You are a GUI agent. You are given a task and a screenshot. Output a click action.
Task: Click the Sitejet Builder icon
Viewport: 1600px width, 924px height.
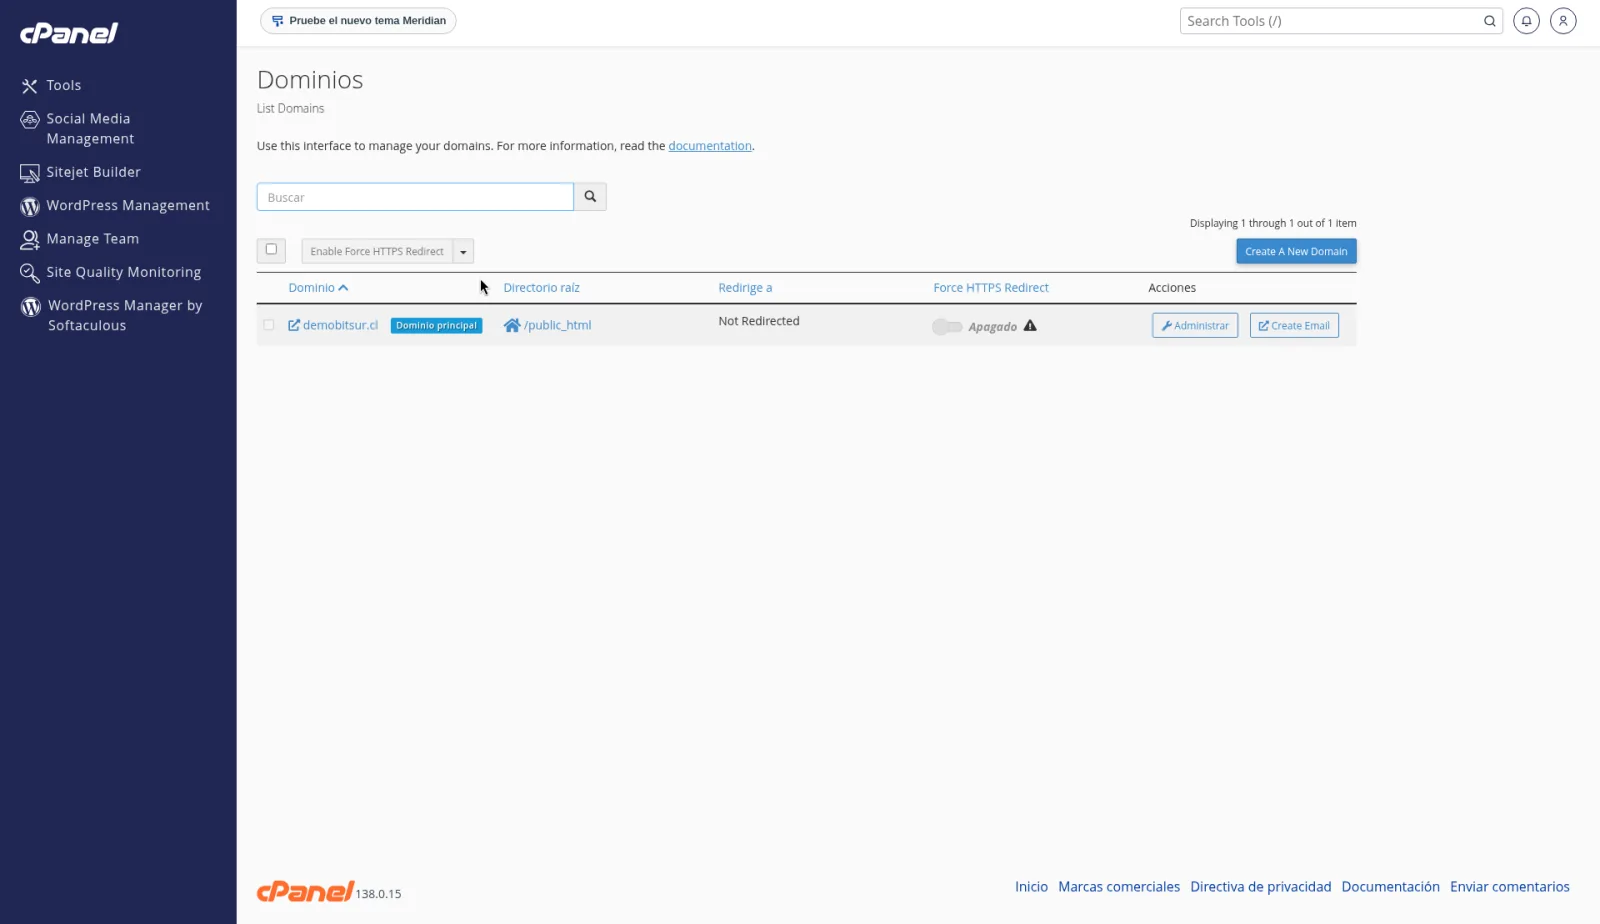[30, 173]
